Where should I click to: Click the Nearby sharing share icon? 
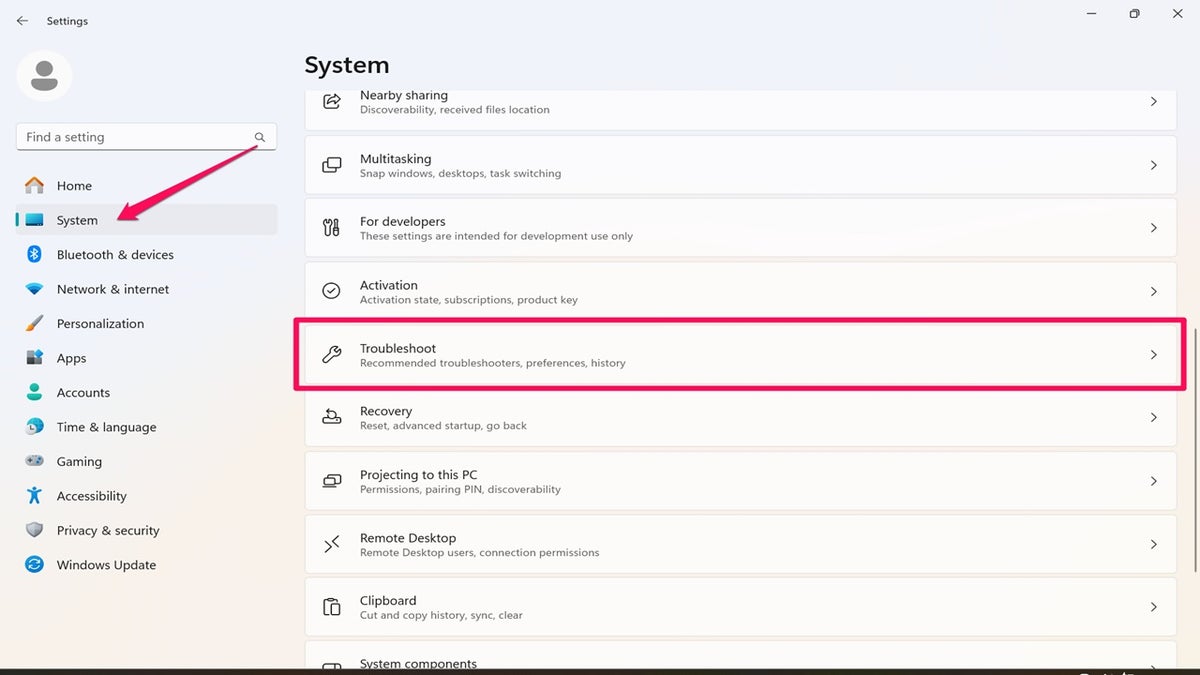click(x=332, y=102)
